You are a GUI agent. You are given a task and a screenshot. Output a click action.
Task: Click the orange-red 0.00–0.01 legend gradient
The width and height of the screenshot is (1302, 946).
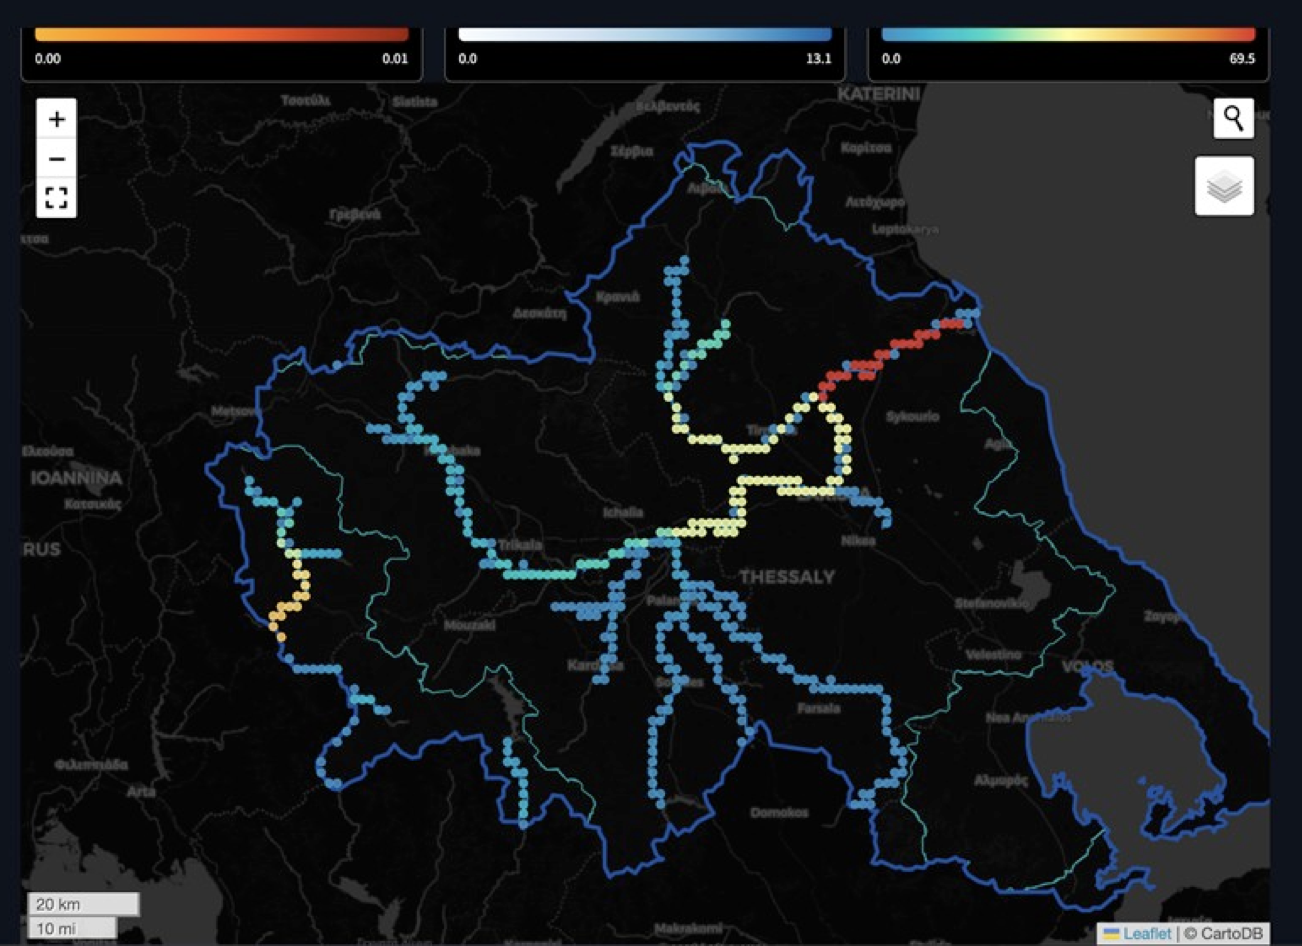(x=221, y=35)
